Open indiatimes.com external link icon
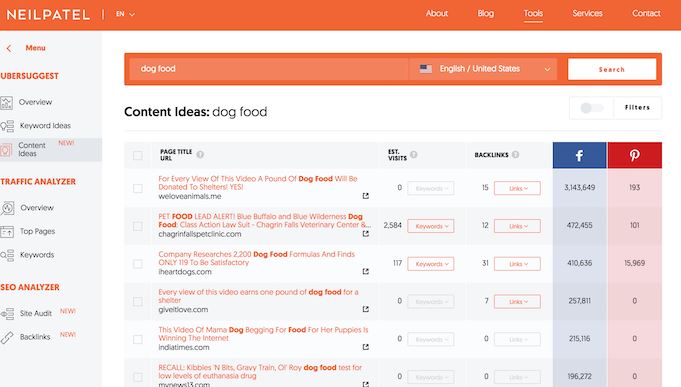The height and width of the screenshot is (387, 681). tap(366, 347)
